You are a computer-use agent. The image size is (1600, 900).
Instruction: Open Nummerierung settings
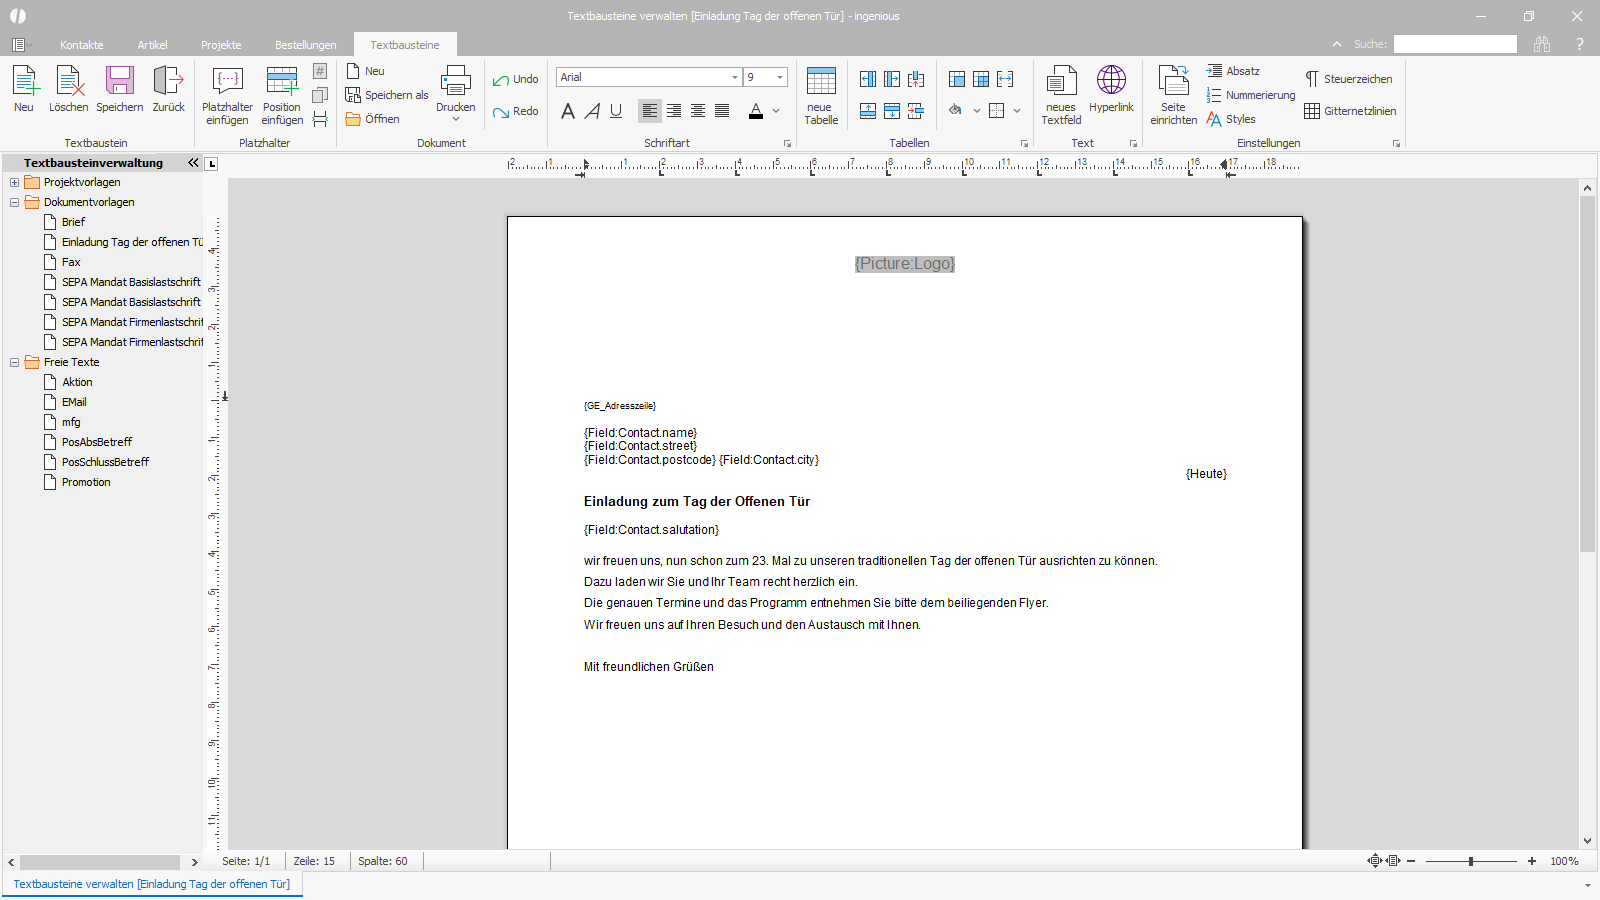1251,95
